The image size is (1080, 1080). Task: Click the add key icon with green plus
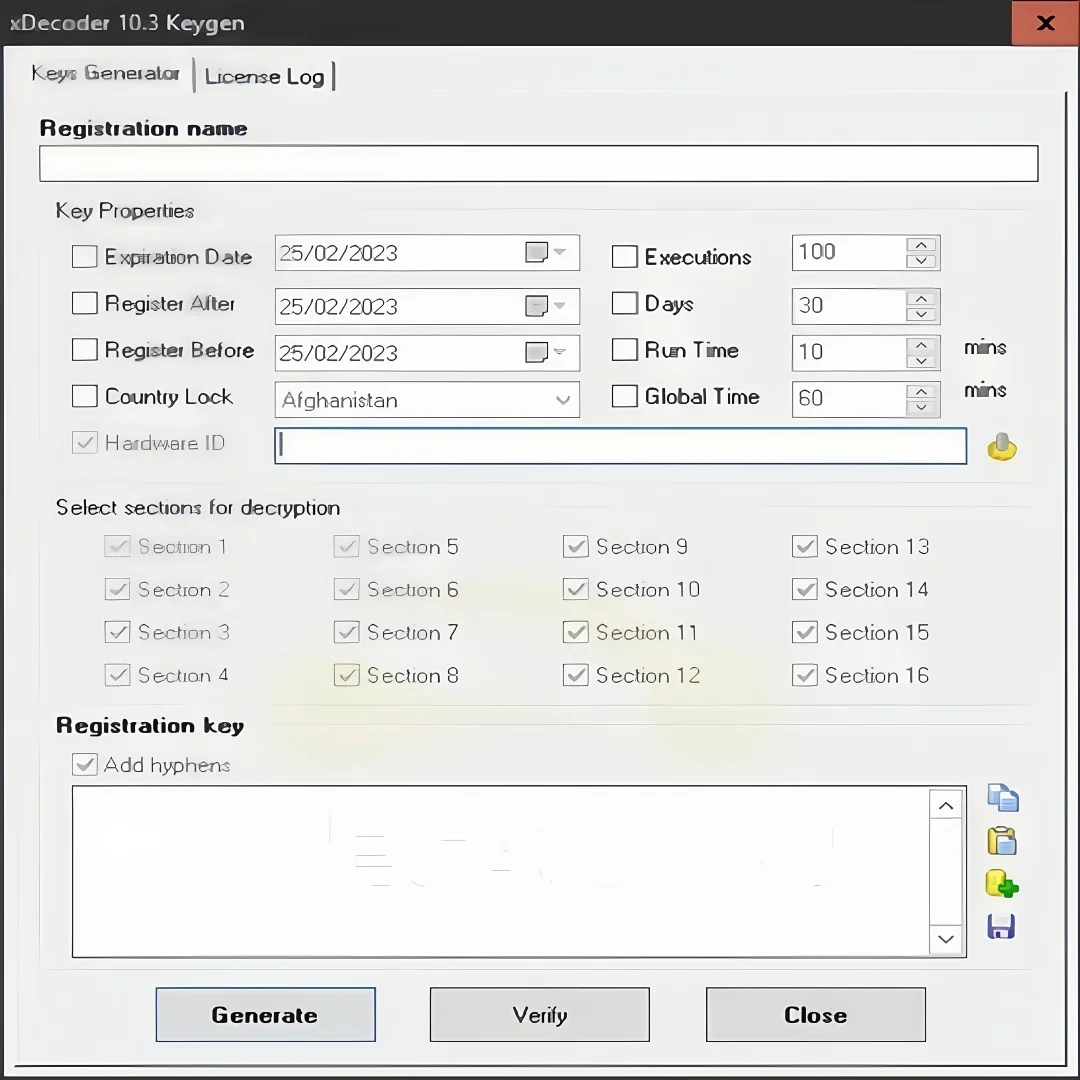[x=1002, y=884]
